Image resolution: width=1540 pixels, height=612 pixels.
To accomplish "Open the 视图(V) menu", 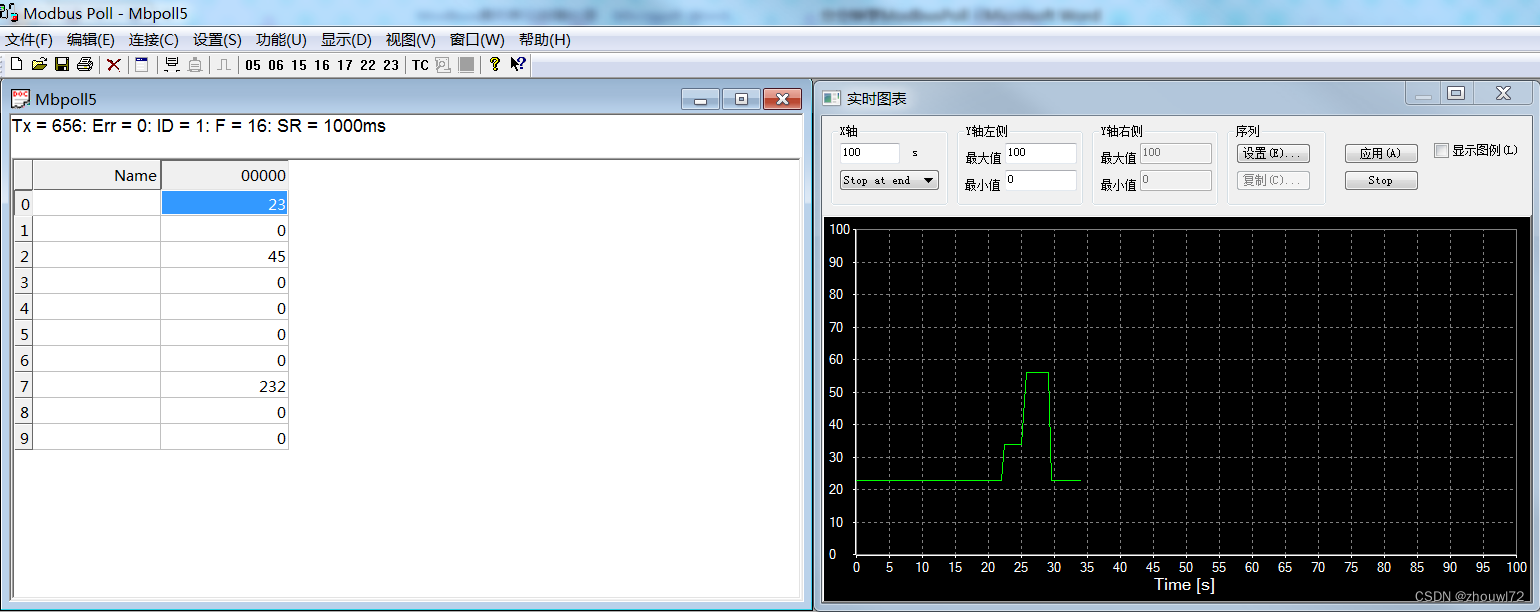I will pos(411,40).
